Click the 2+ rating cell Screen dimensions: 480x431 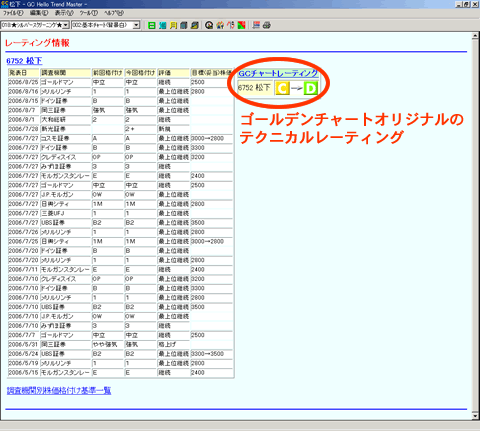140,129
